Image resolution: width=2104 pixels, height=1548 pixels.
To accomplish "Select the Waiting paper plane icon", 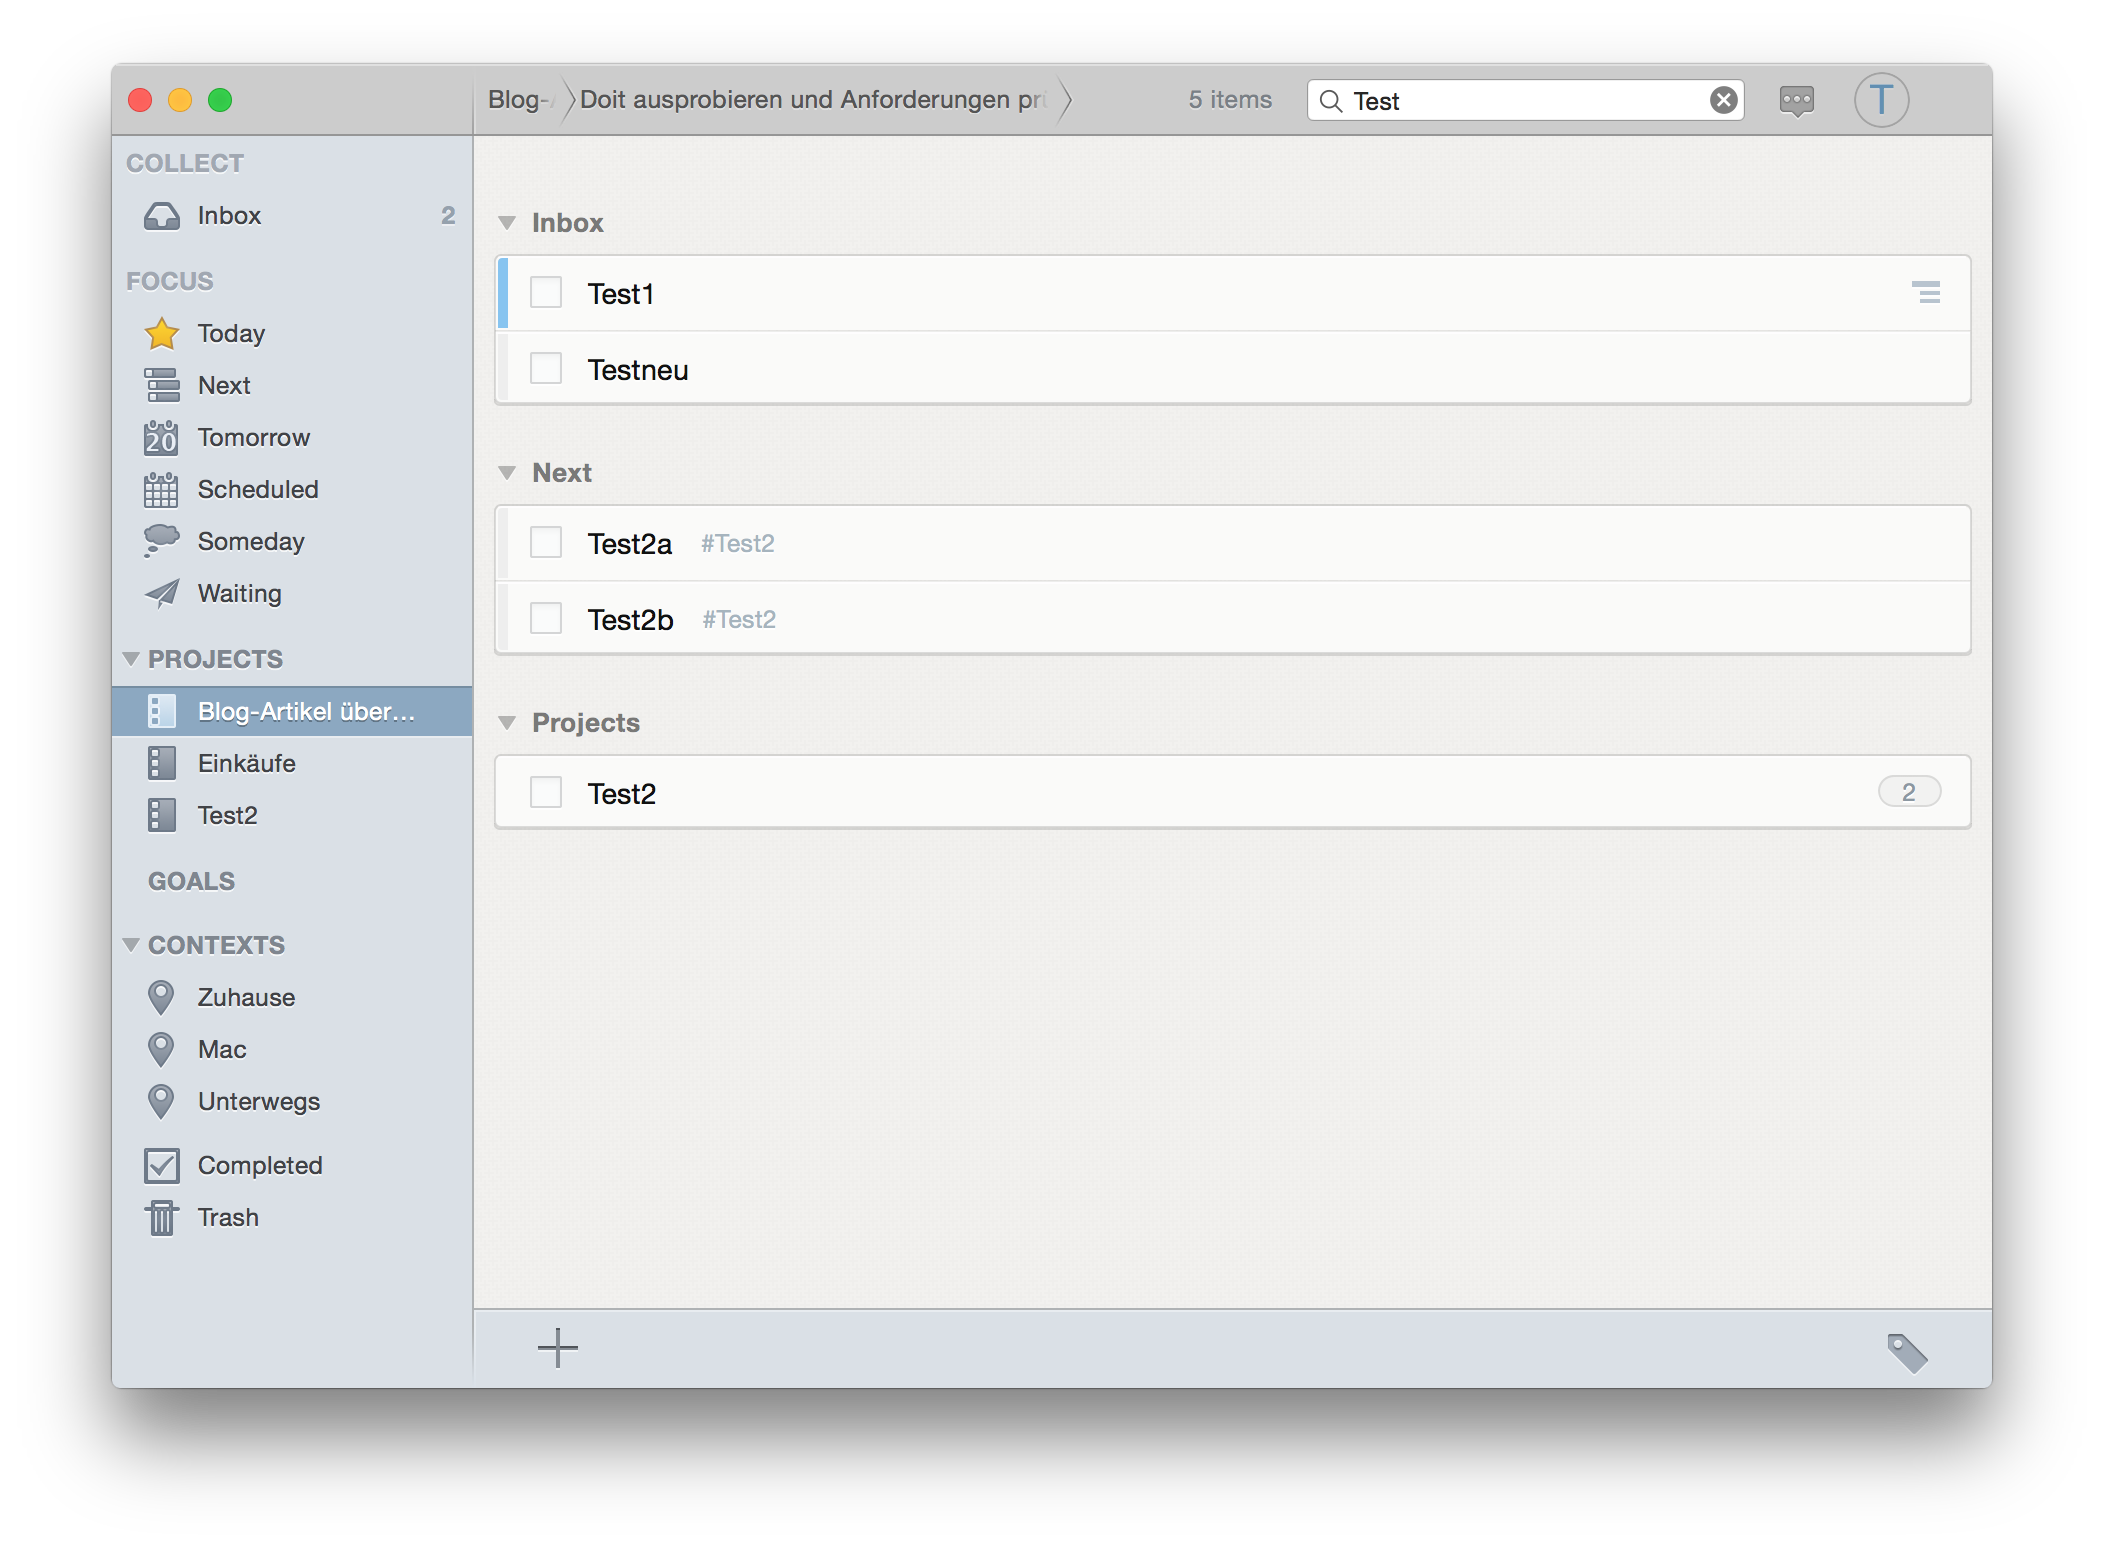I will pos(162,593).
